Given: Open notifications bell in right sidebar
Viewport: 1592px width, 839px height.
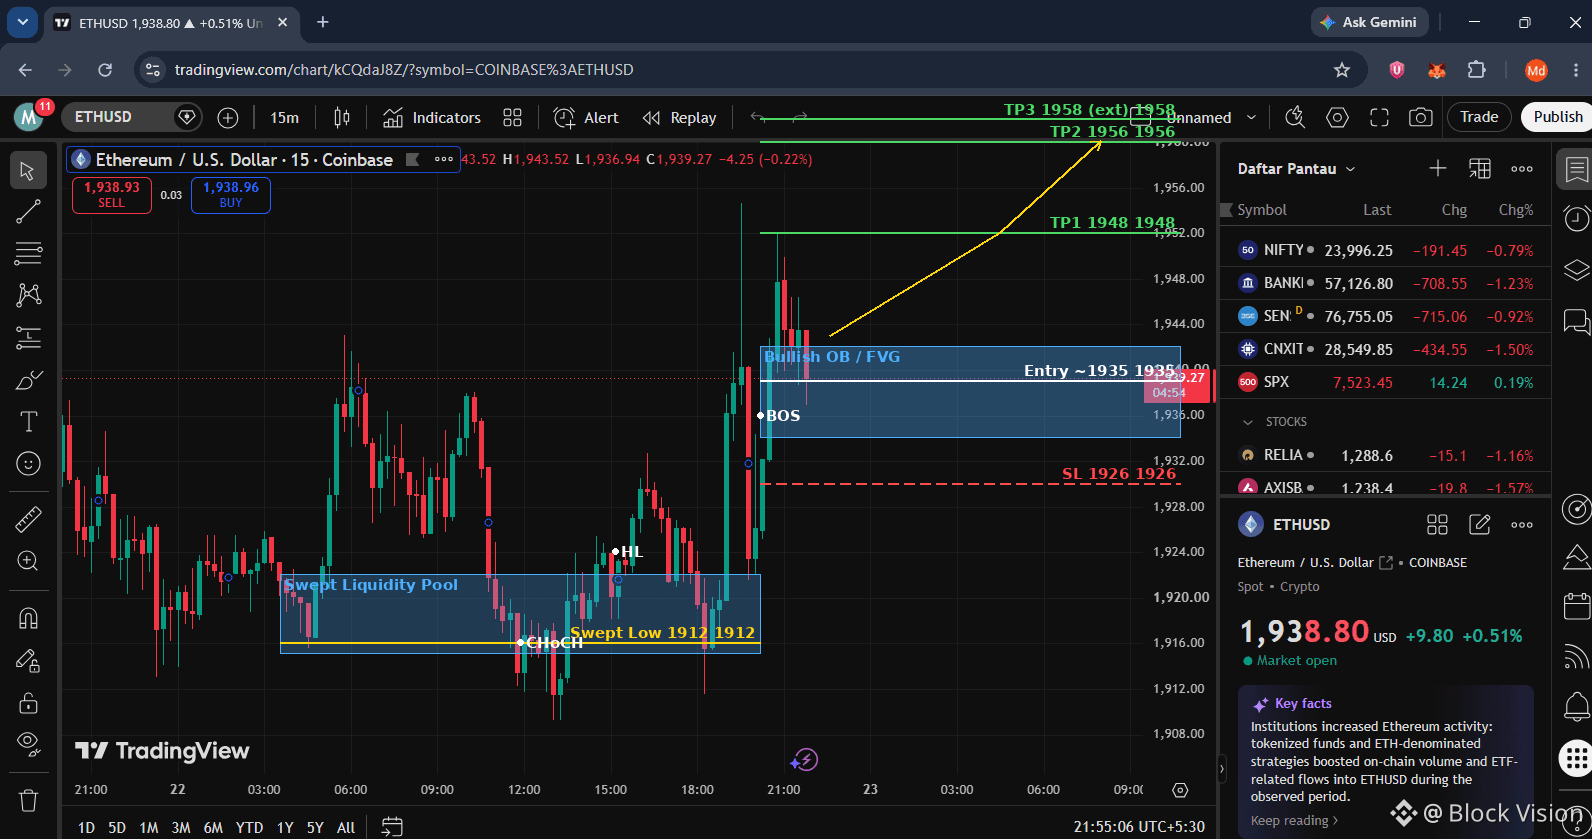Looking at the screenshot, I should [1576, 708].
